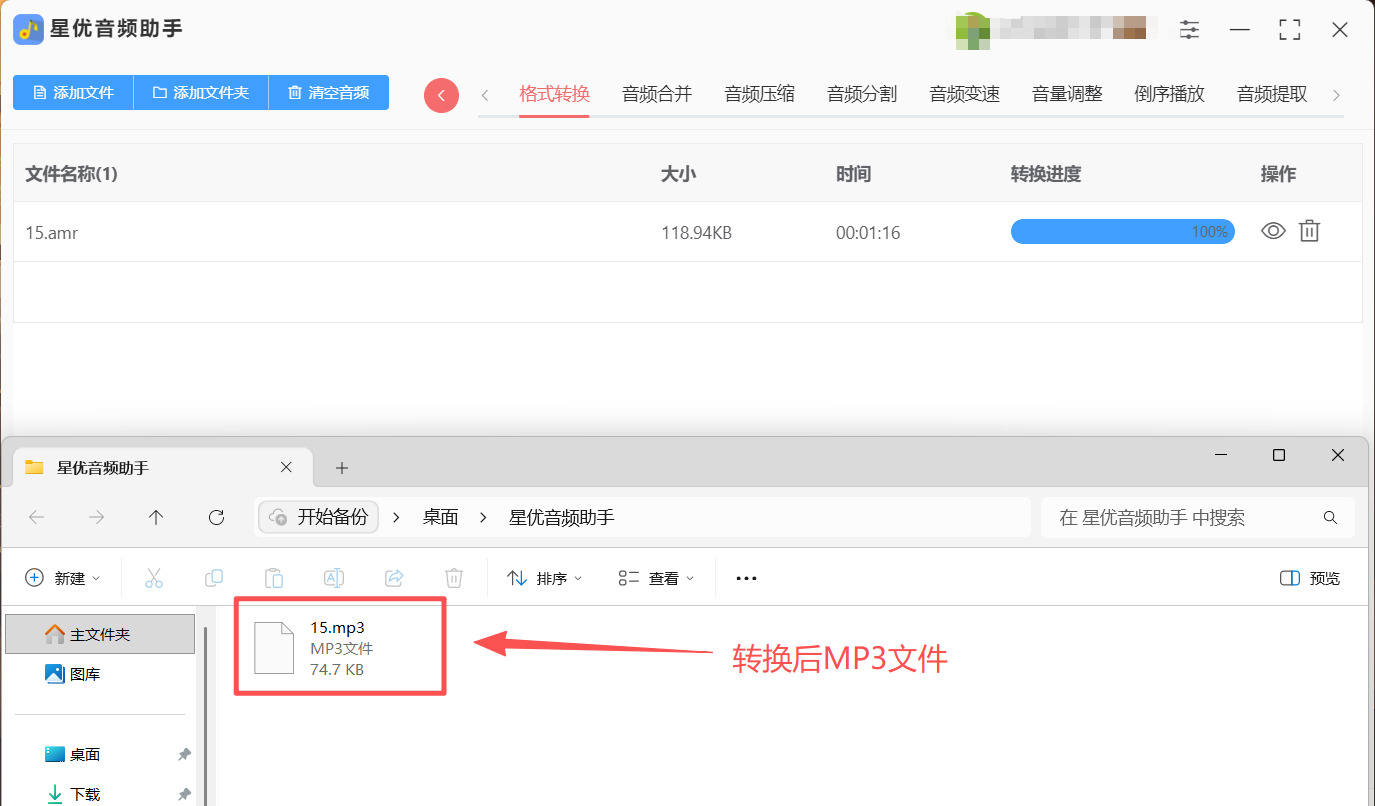Go up one folder with the up arrow
This screenshot has height=806, width=1375.
tap(156, 517)
